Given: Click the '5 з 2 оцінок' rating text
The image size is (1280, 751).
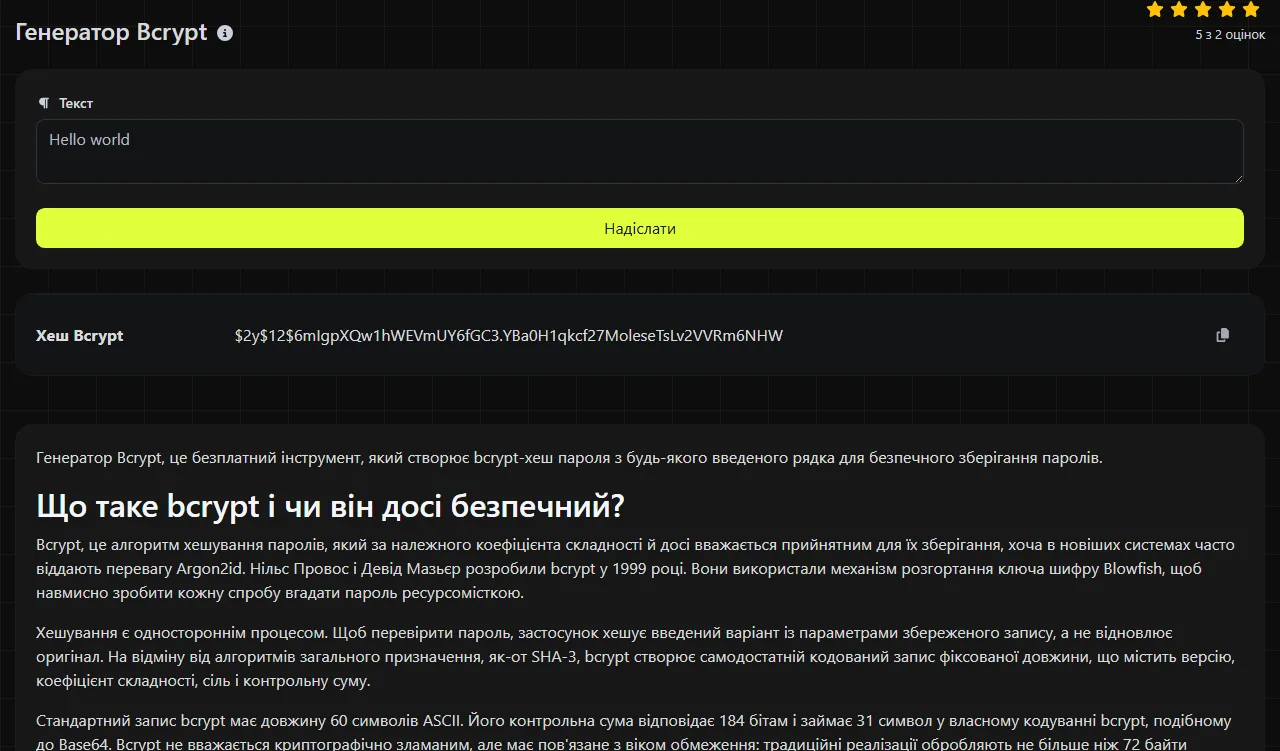Looking at the screenshot, I should coord(1230,34).
